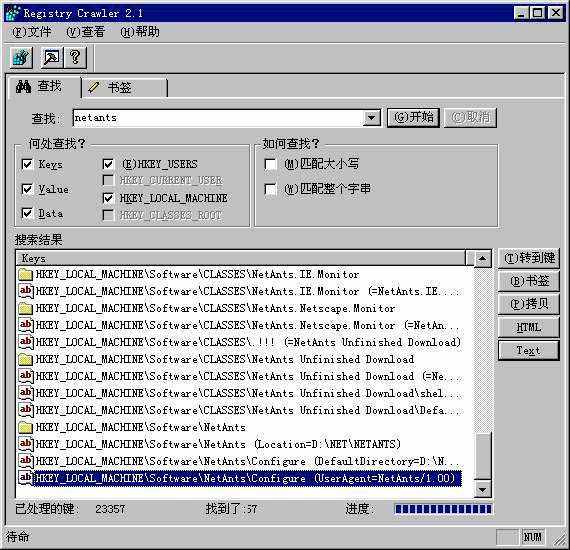Toggle the HKEY_LOCAL_MACHINE checkbox
Viewport: 570px width, 550px height.
(108, 198)
